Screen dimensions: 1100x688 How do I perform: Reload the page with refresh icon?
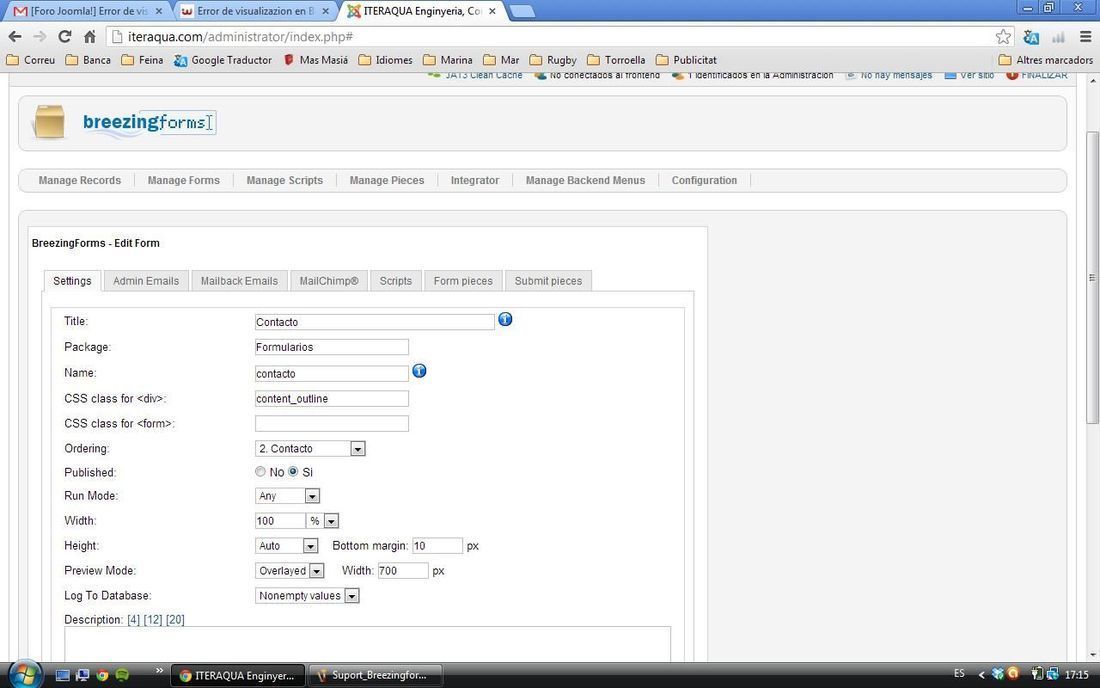click(65, 36)
